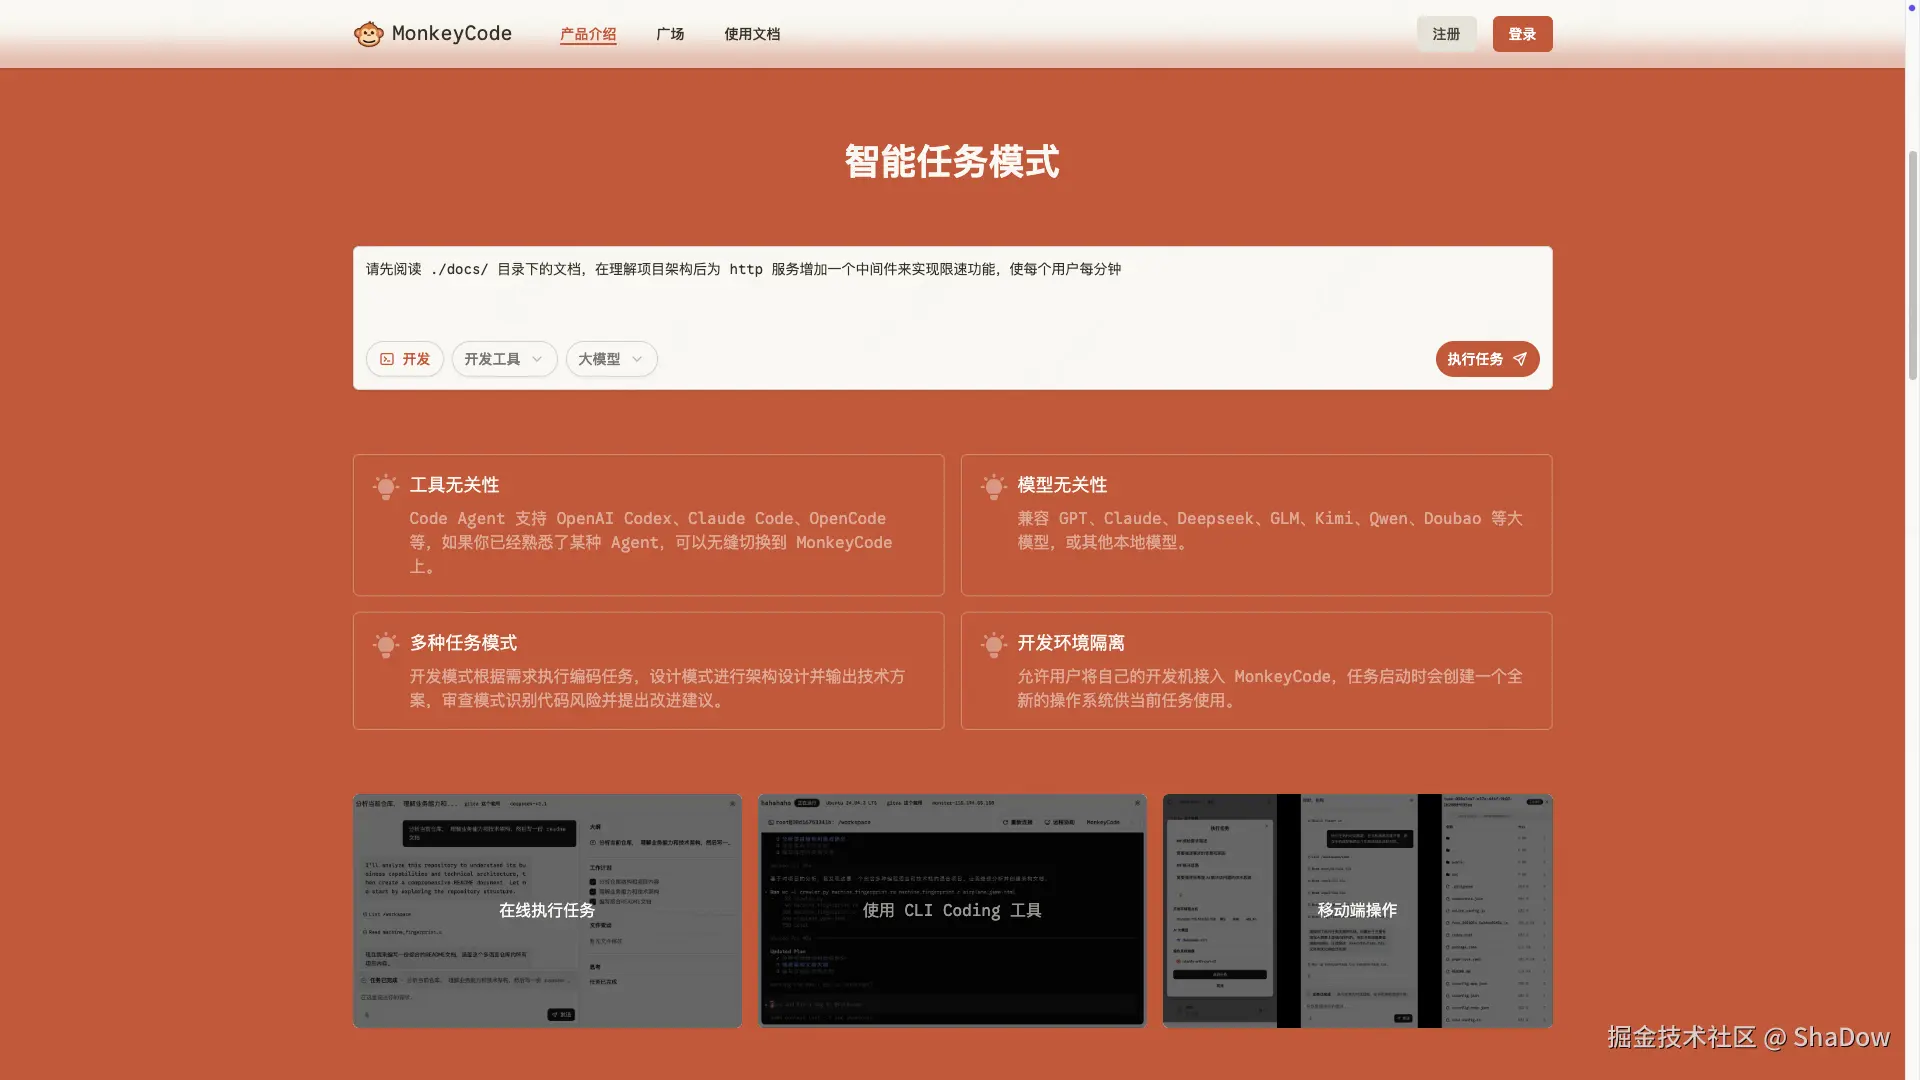Click the 注册 register button
Viewport: 1920px width, 1080px height.
pyautogui.click(x=1445, y=33)
